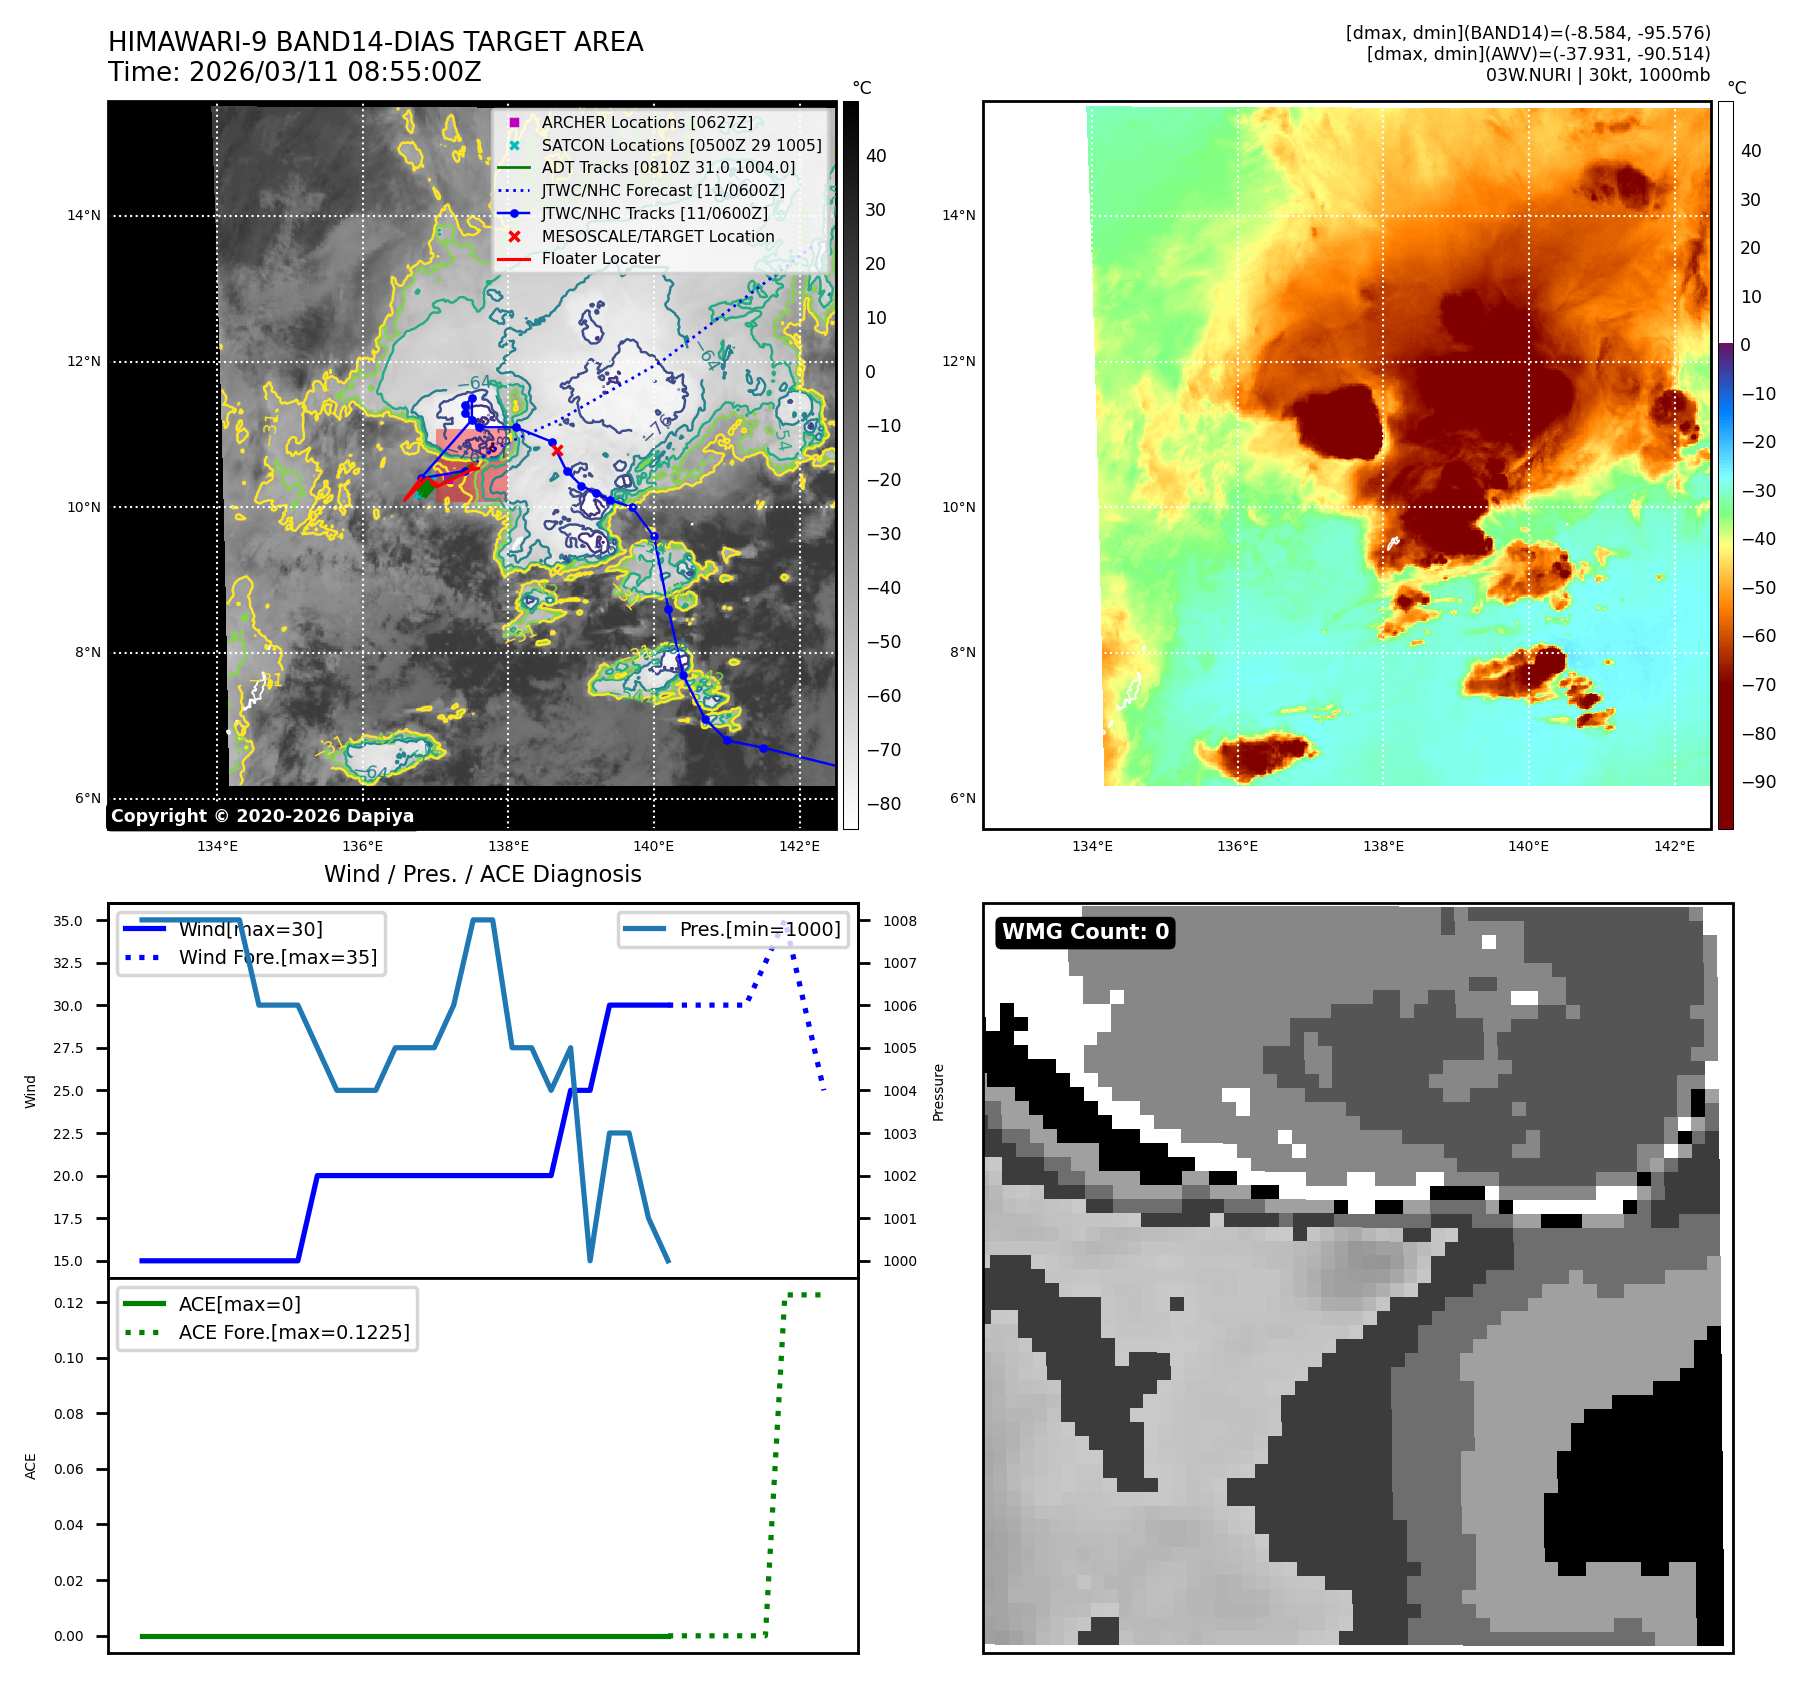1801x1690 pixels.
Task: Click the MESOSCALE/TARGET Location red X legend marker
Action: click(x=514, y=237)
